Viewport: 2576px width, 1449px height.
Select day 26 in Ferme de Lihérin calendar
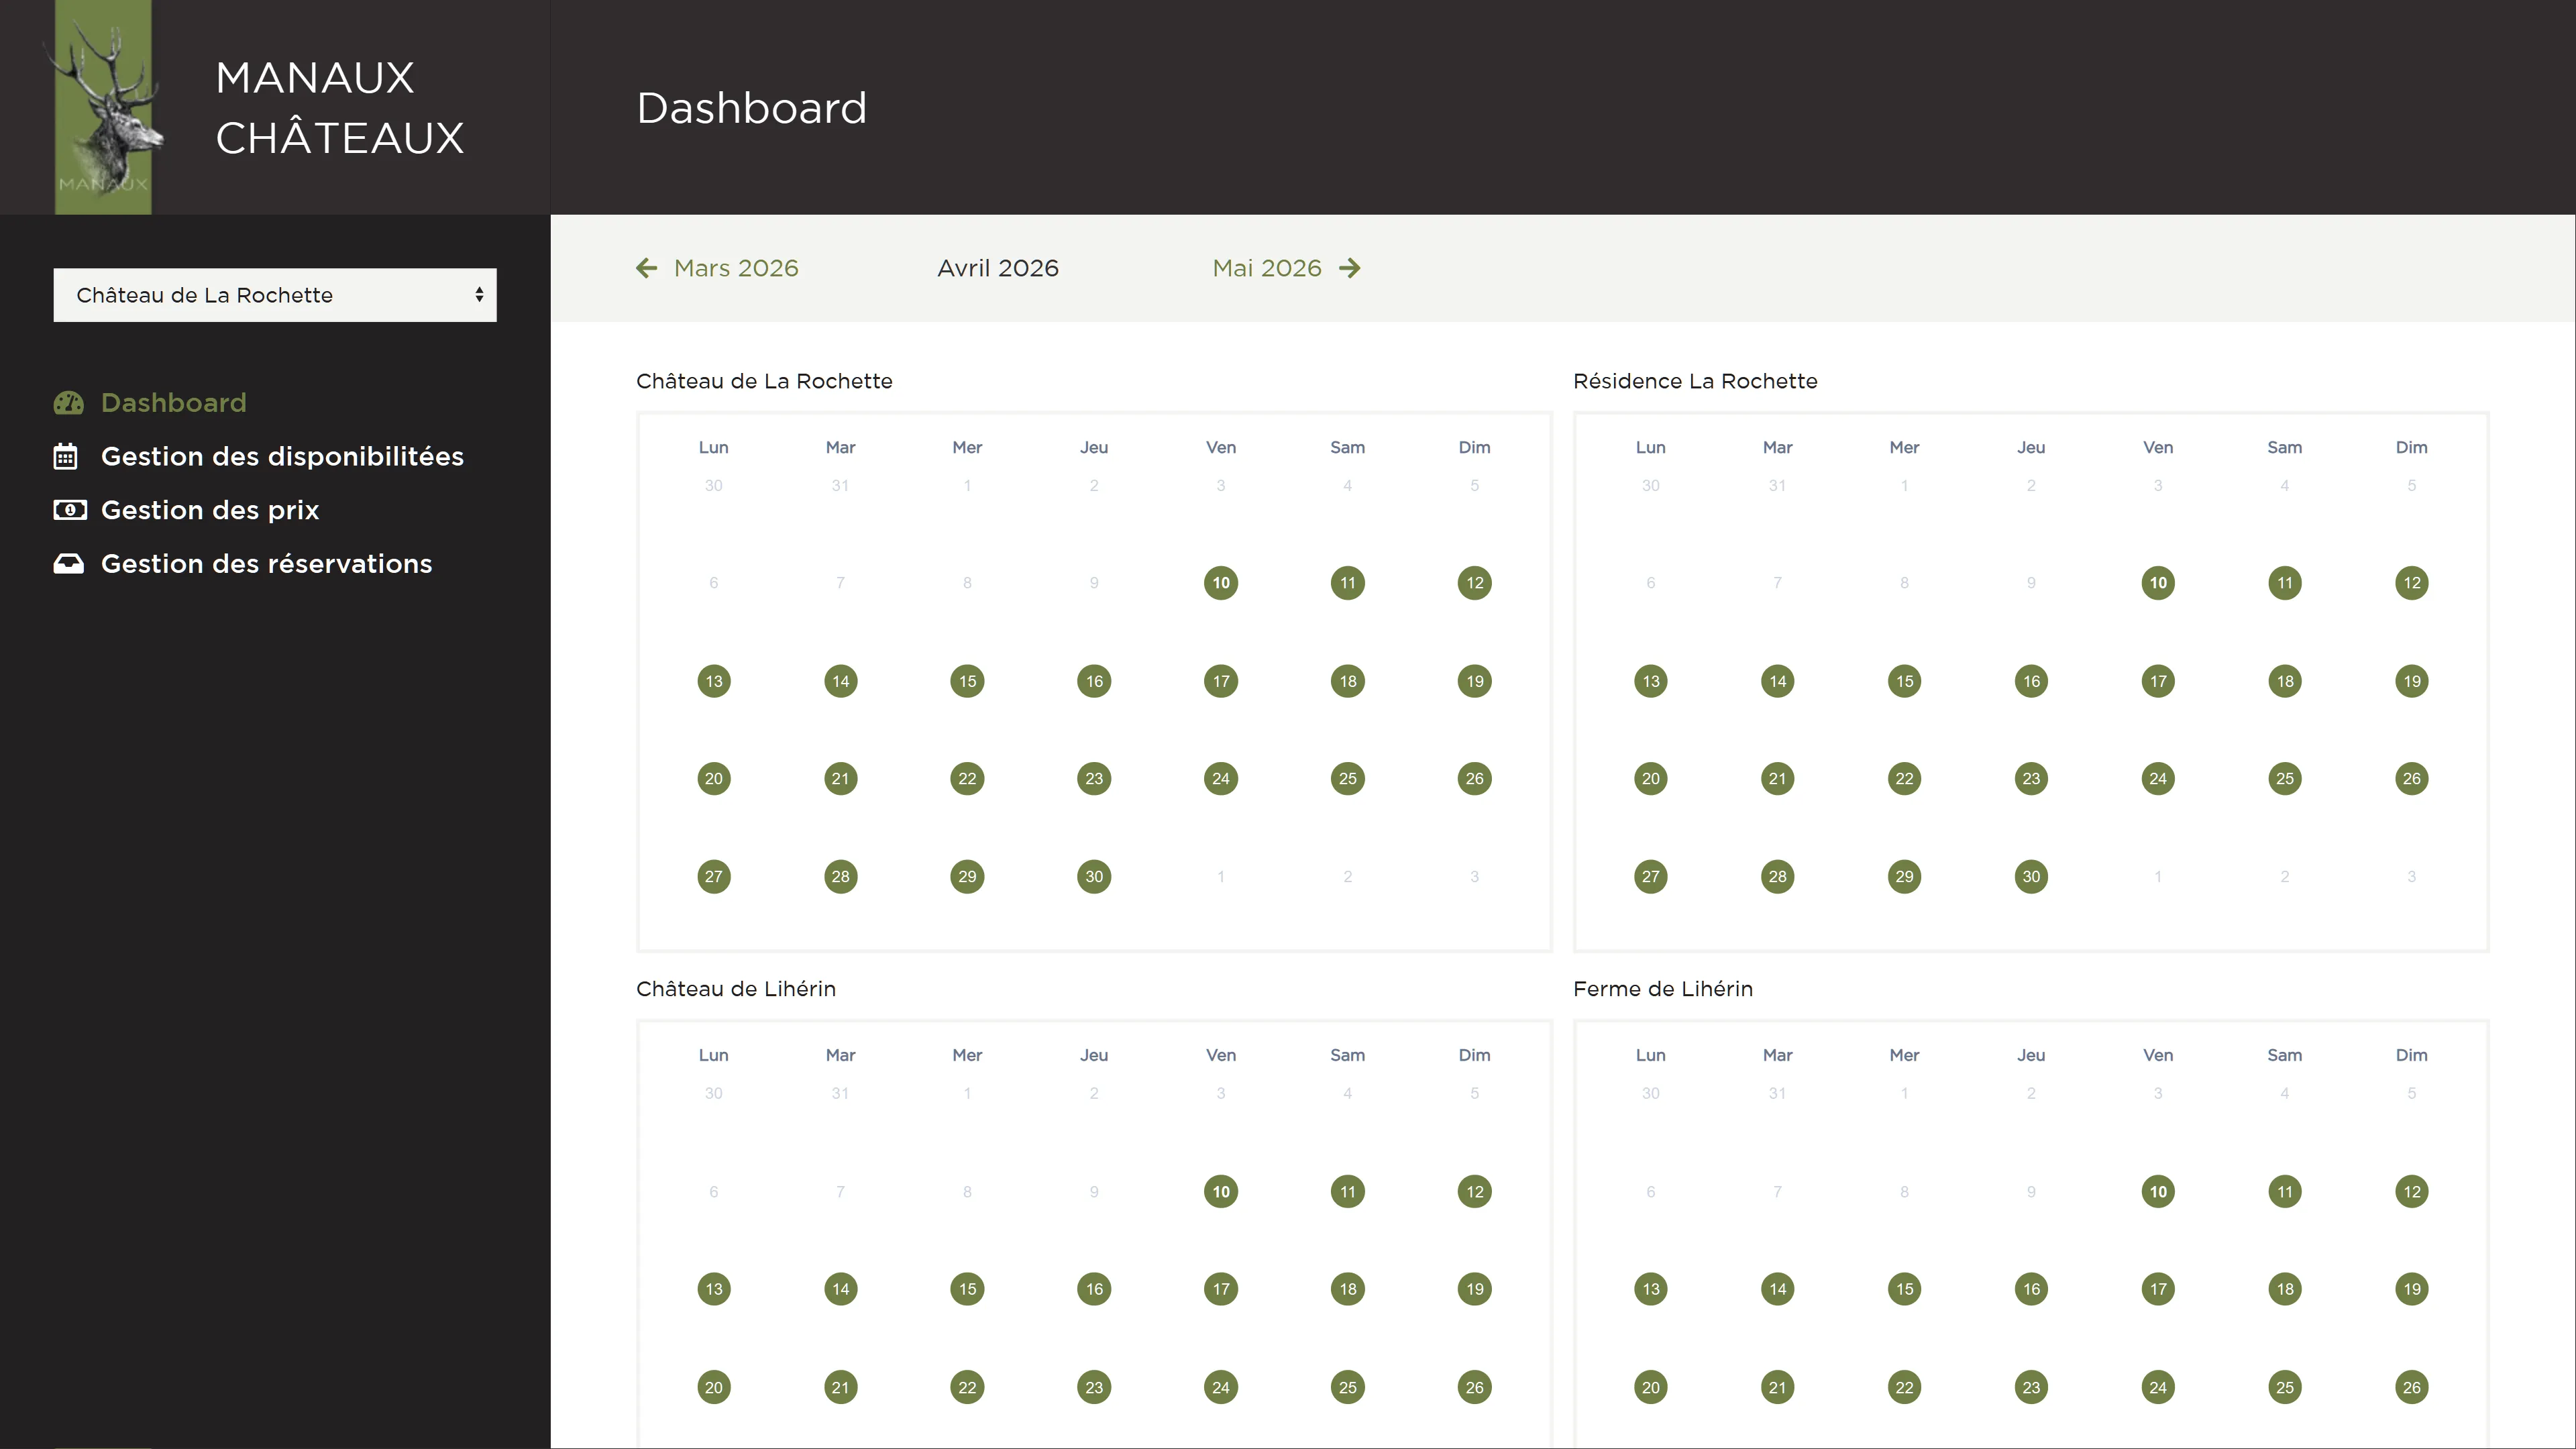(x=2411, y=1387)
